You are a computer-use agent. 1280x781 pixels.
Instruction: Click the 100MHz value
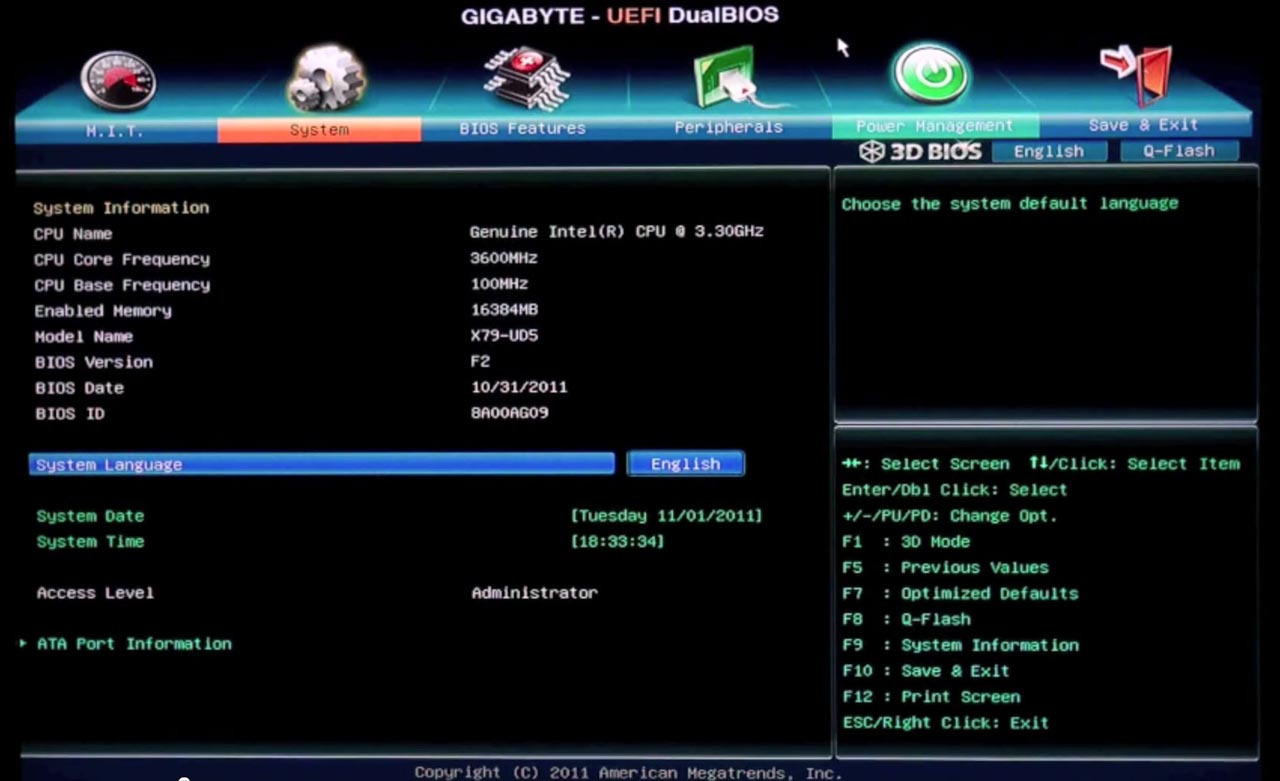(499, 284)
